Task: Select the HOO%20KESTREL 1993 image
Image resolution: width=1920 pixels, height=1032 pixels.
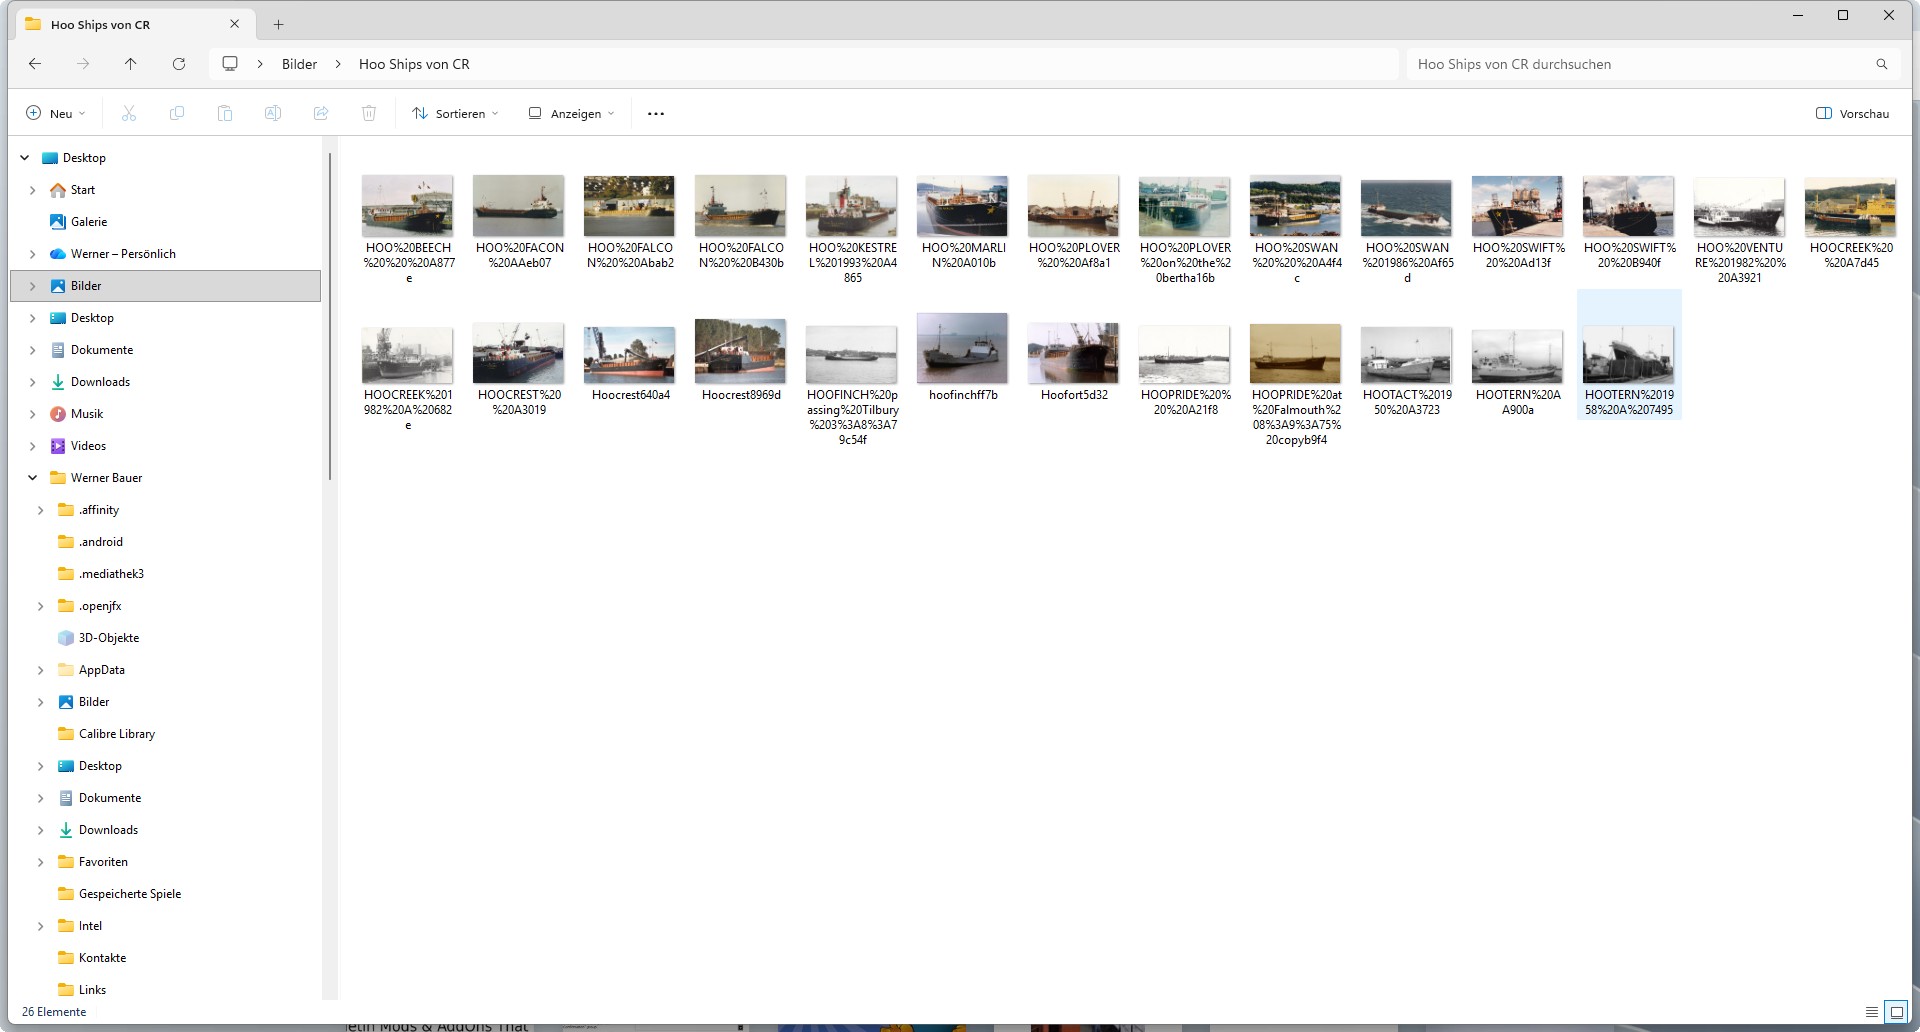Action: point(852,206)
